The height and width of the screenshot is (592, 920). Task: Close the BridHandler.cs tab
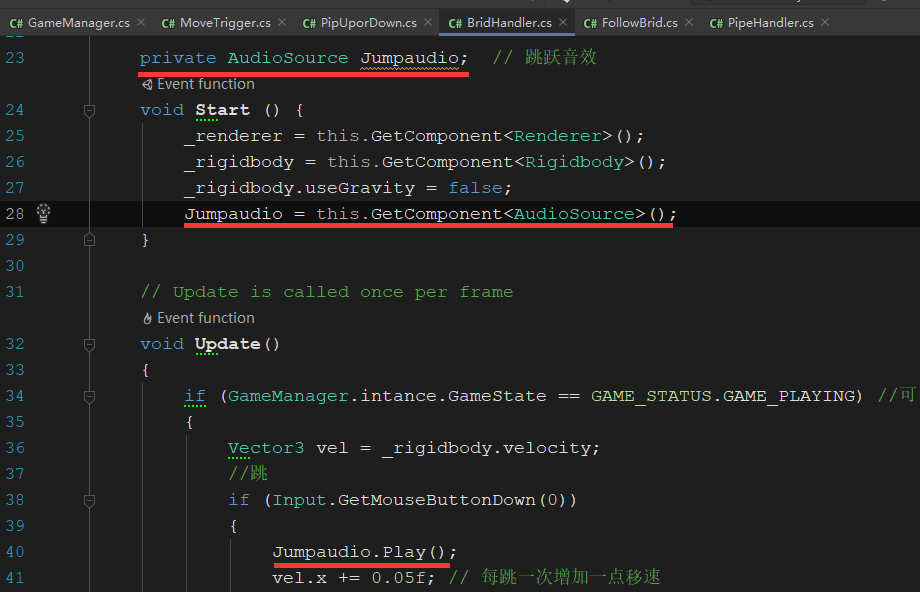pyautogui.click(x=563, y=22)
